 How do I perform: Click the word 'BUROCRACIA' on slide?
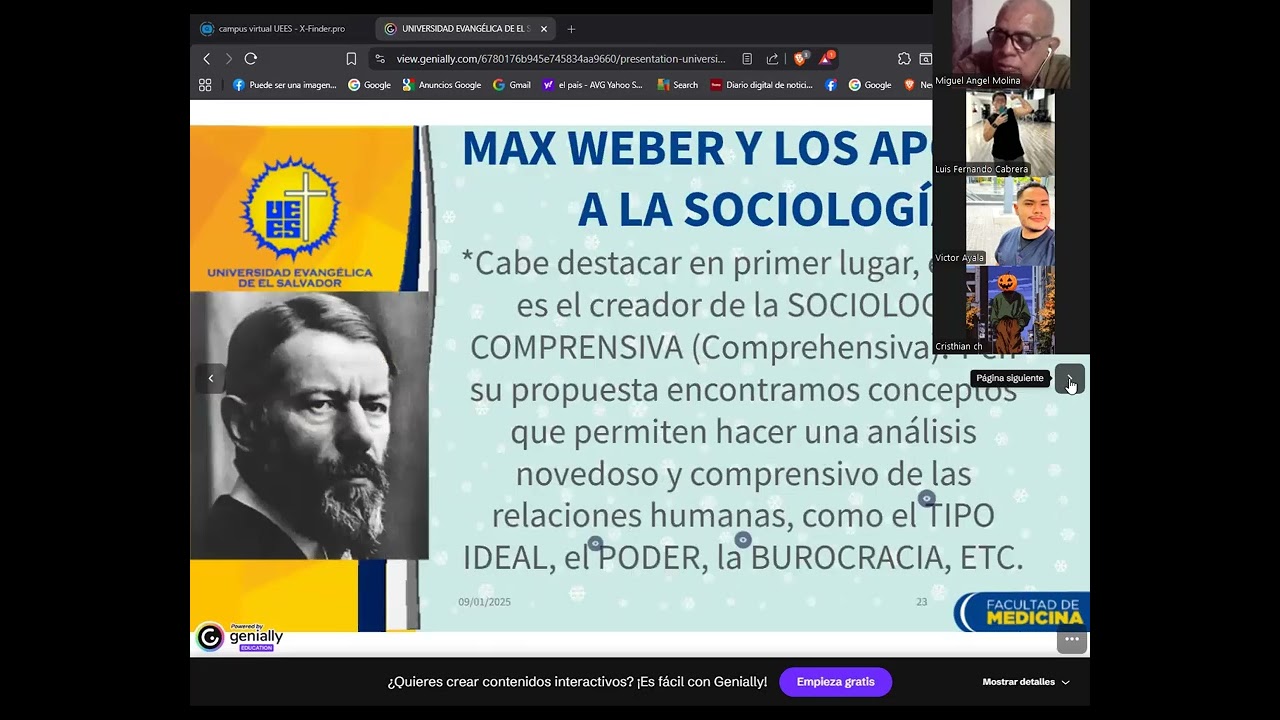click(x=848, y=557)
